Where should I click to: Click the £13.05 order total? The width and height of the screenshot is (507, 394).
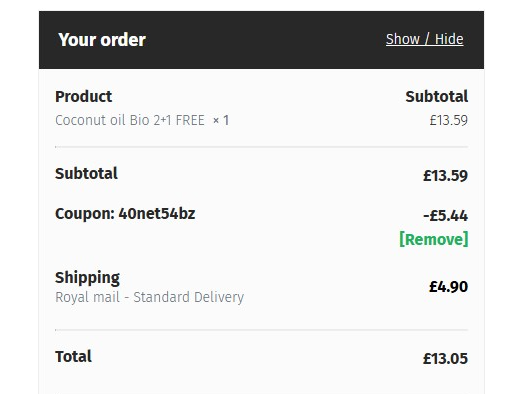click(445, 359)
